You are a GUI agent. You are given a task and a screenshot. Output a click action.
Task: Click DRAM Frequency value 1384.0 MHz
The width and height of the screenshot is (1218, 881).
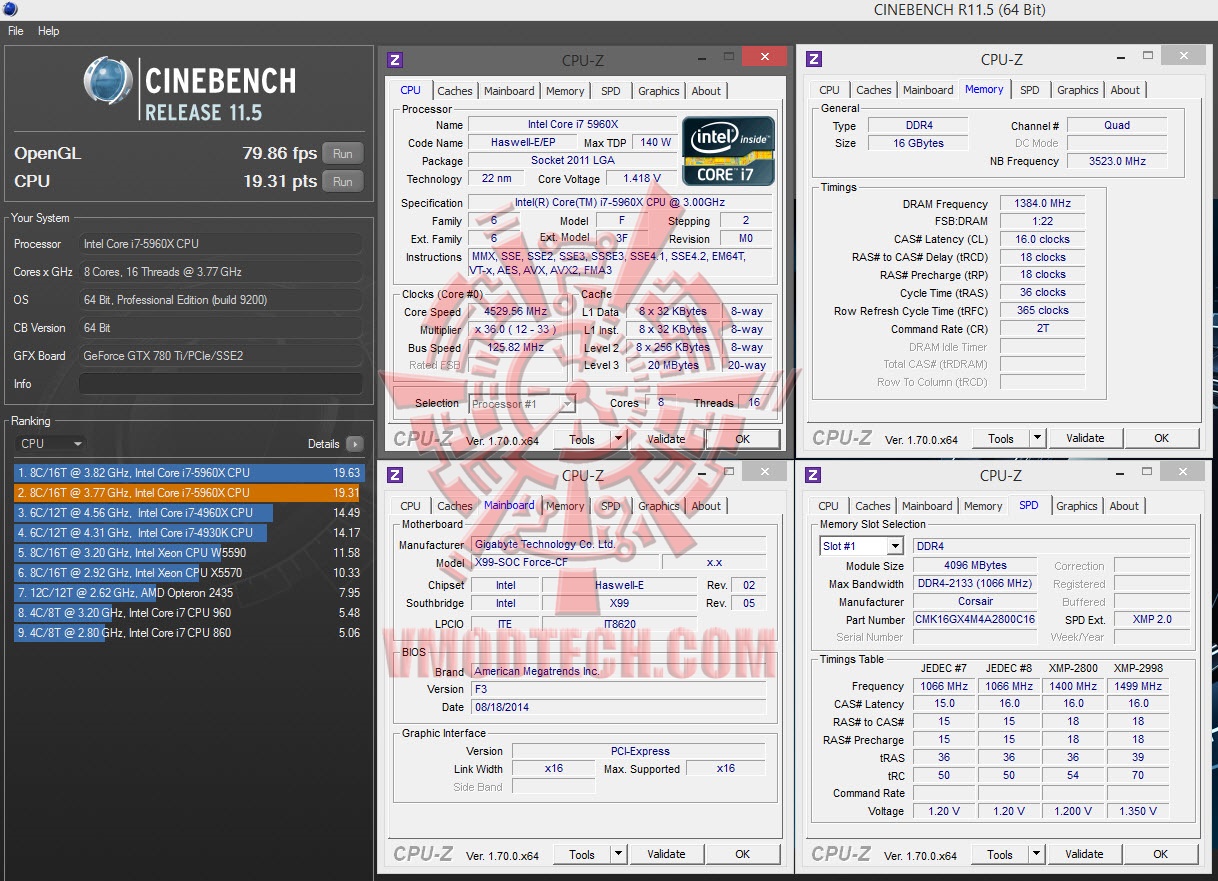(1042, 203)
